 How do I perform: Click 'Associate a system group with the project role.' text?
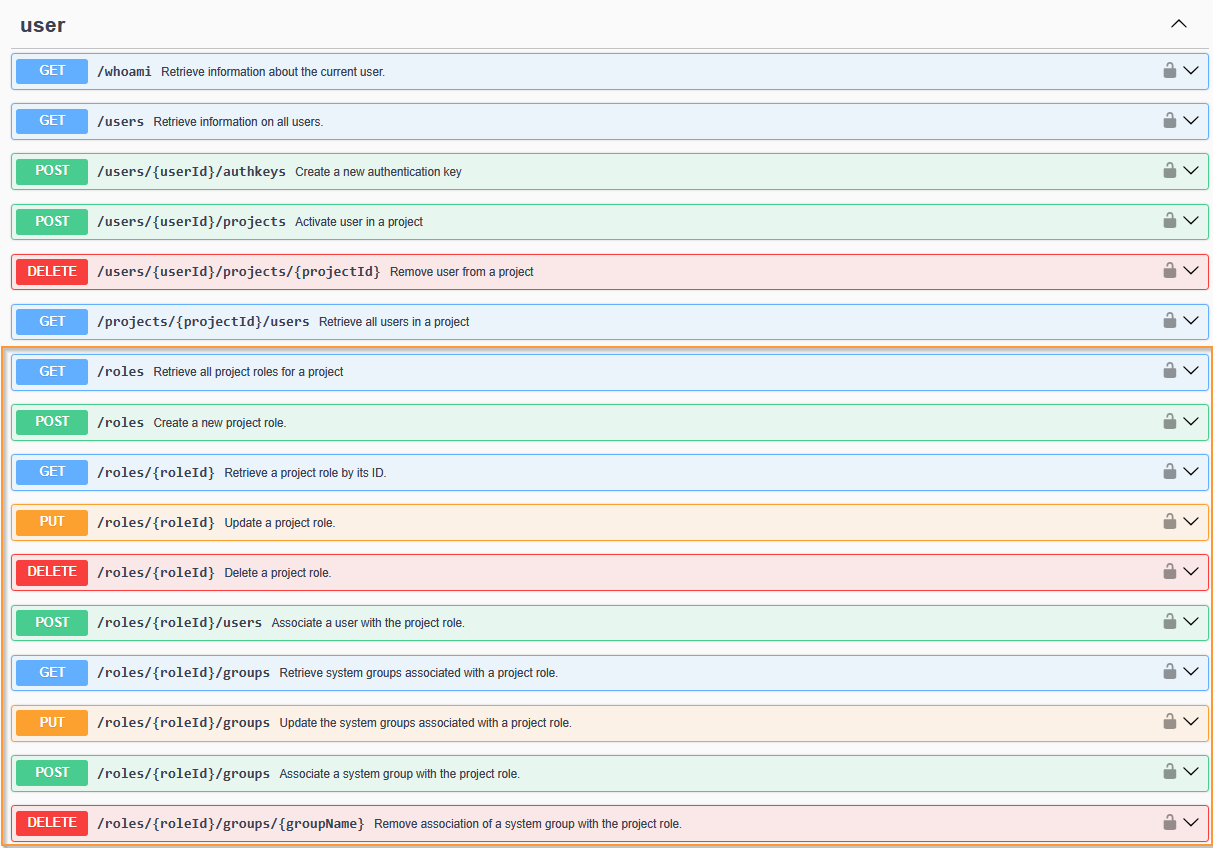point(399,774)
